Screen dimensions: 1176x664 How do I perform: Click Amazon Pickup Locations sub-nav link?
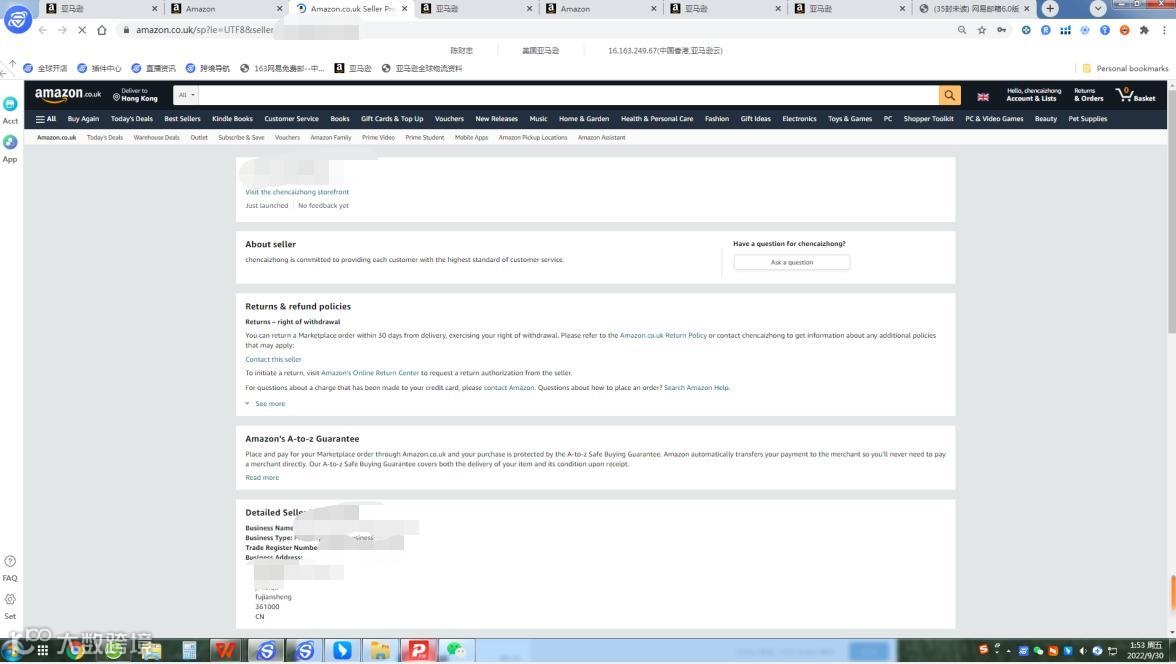coord(532,138)
